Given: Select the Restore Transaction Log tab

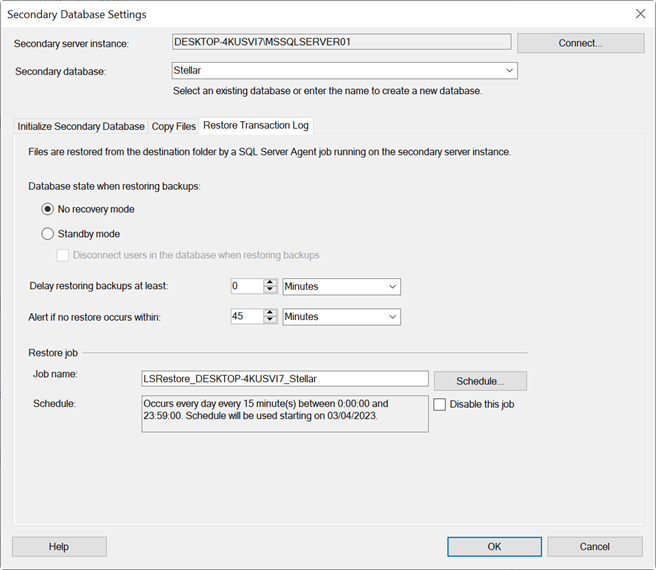Looking at the screenshot, I should tap(256, 126).
